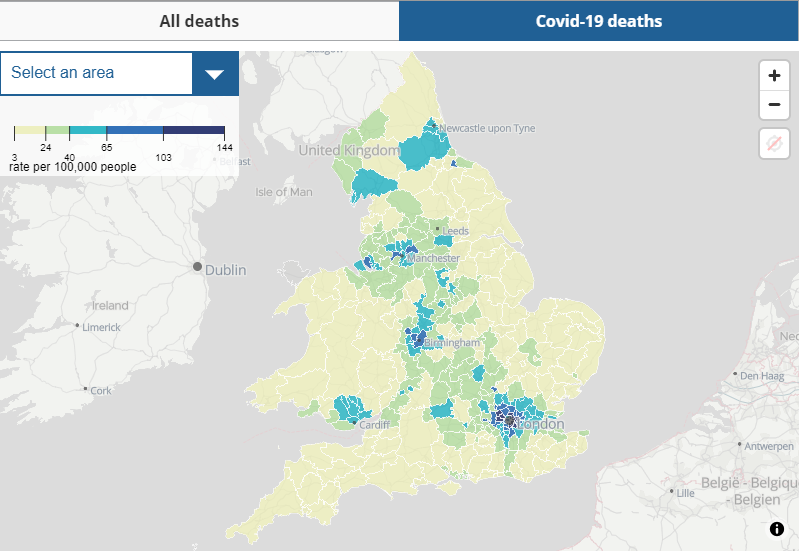Screen dimensions: 799x551
Task: Switch to the All deaths tab
Action: pyautogui.click(x=199, y=21)
